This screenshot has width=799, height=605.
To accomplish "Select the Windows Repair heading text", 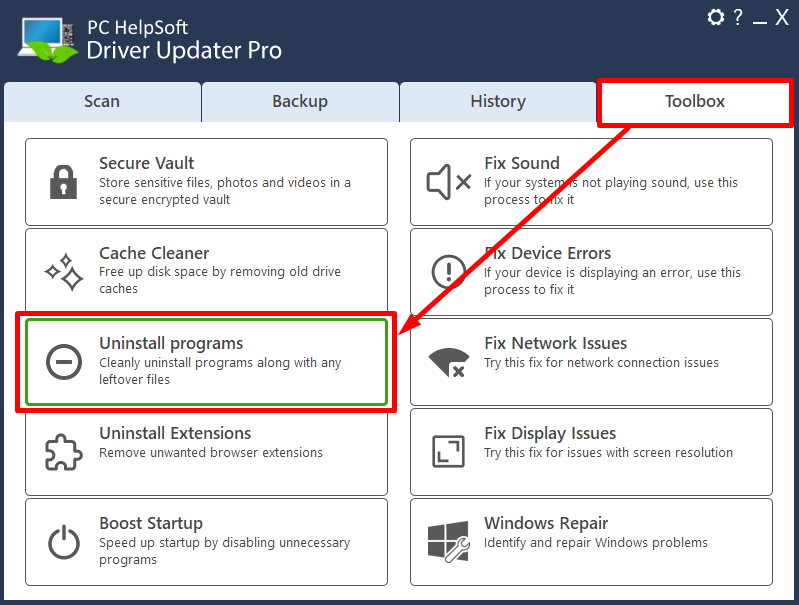I will [x=546, y=523].
